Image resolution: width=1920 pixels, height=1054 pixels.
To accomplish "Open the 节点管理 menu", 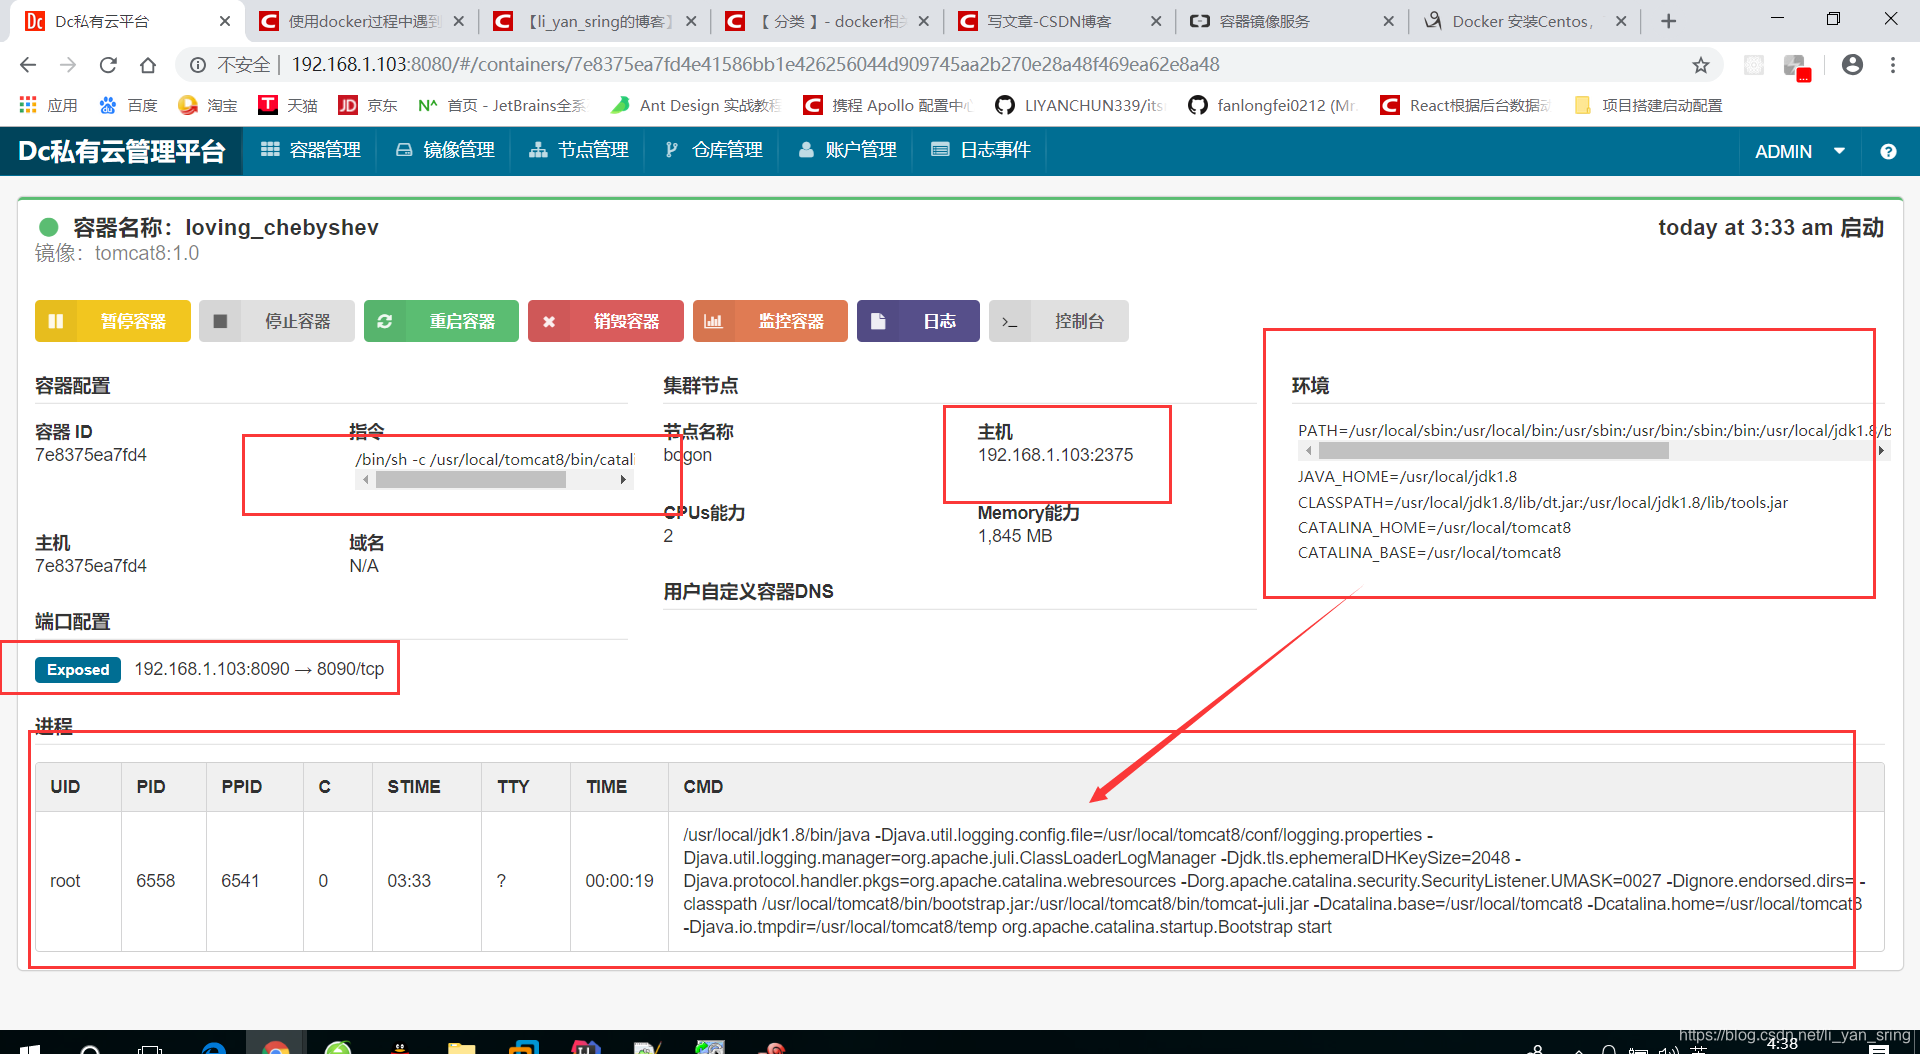I will pyautogui.click(x=579, y=150).
